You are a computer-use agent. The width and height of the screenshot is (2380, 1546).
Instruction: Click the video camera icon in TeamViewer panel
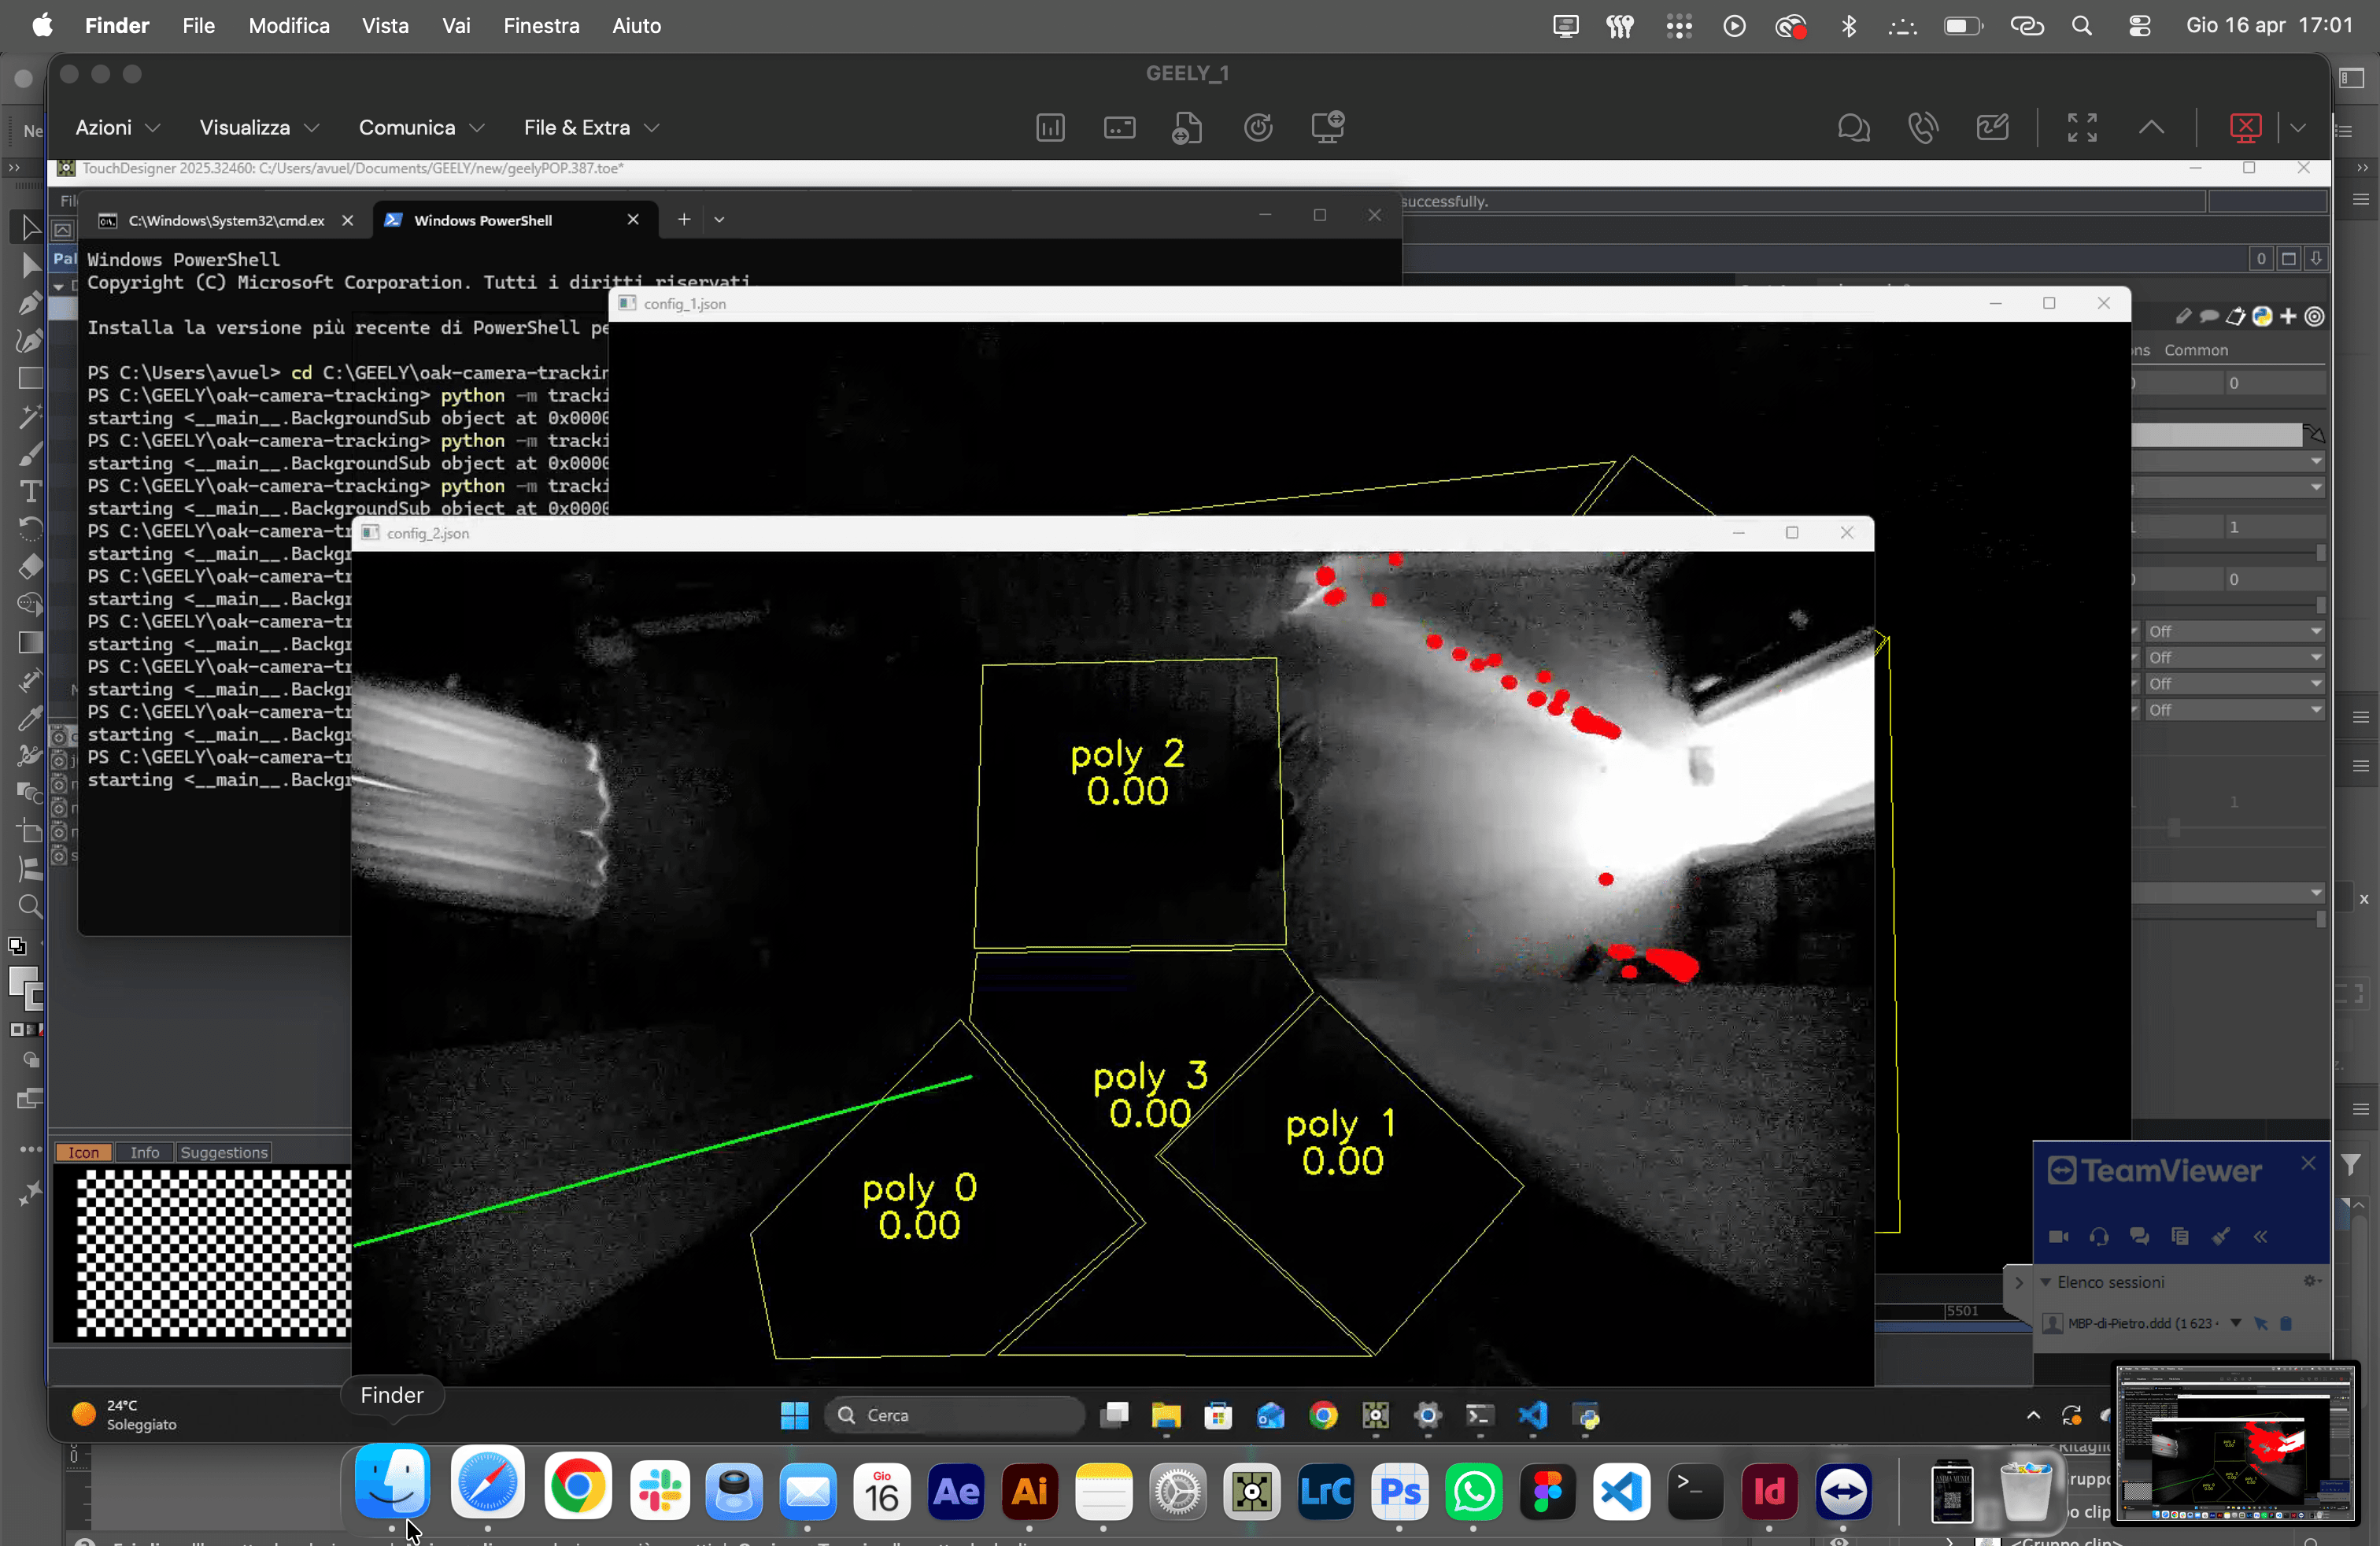point(2058,1237)
